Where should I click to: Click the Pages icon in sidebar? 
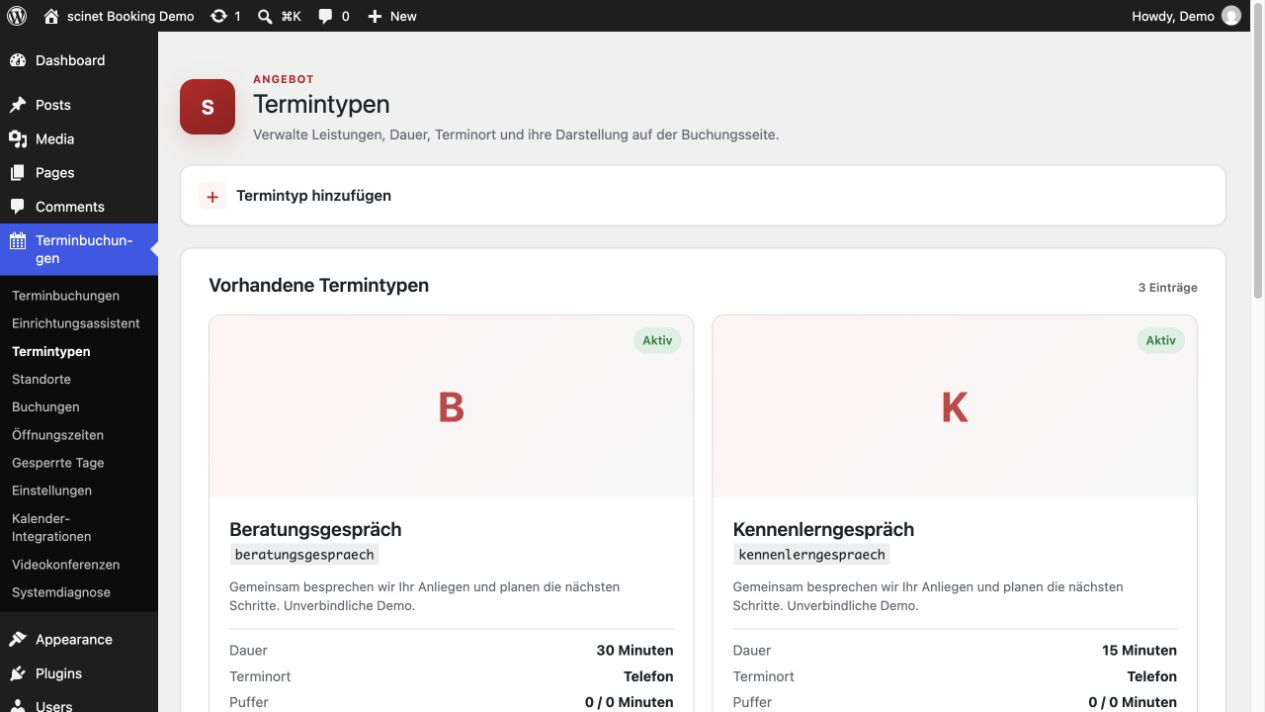(17, 173)
